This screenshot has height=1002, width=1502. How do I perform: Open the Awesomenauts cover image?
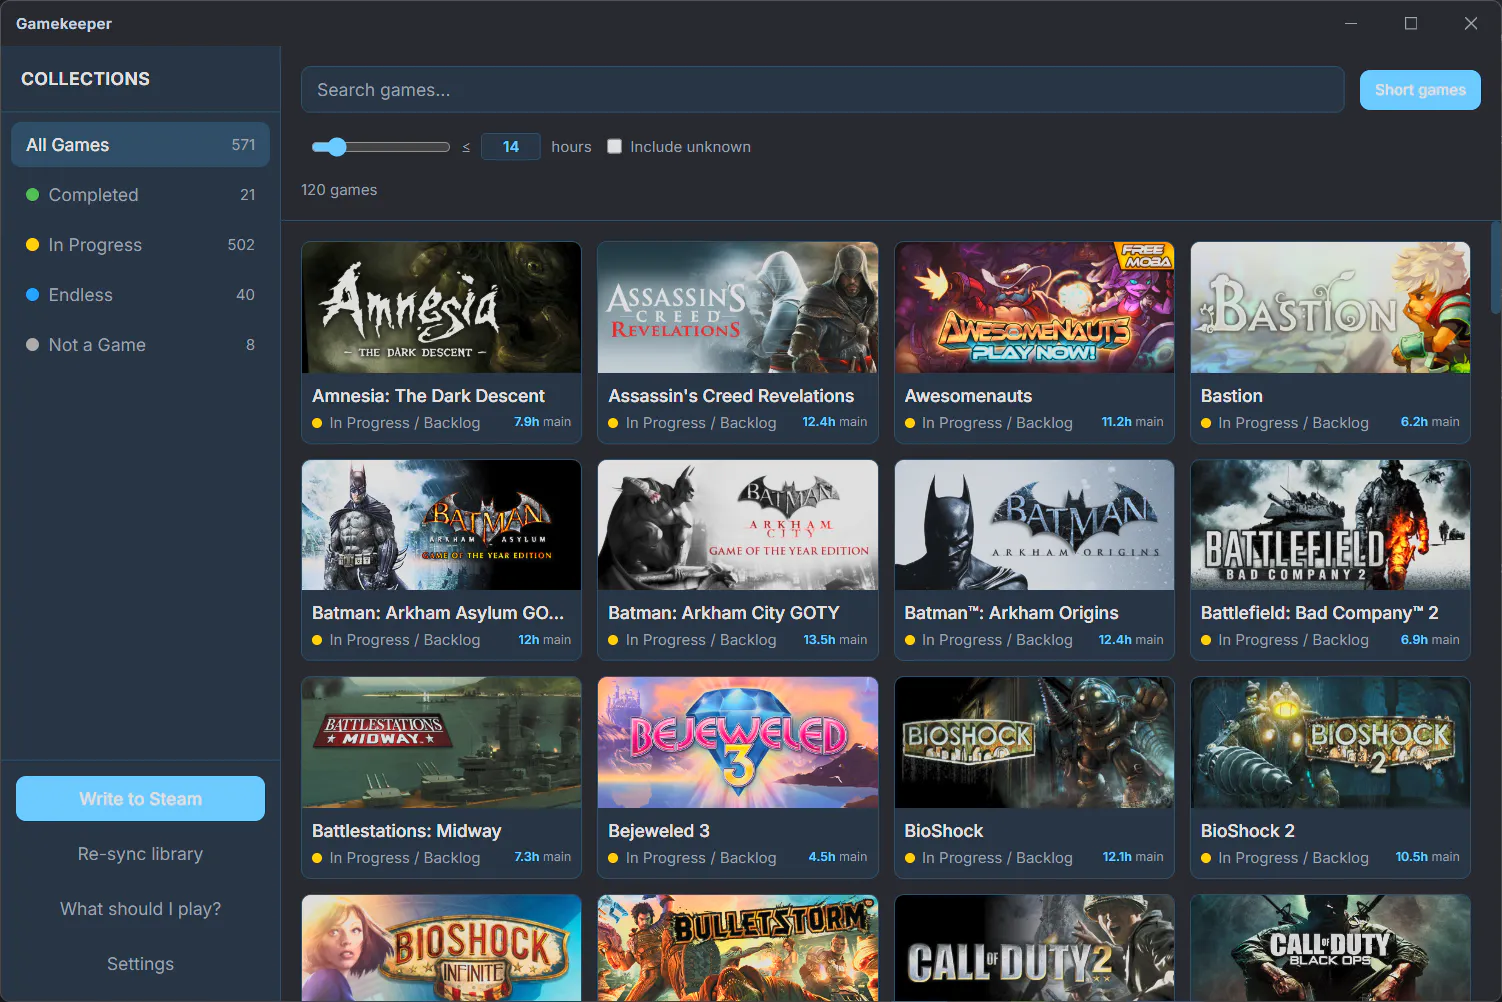point(1034,307)
